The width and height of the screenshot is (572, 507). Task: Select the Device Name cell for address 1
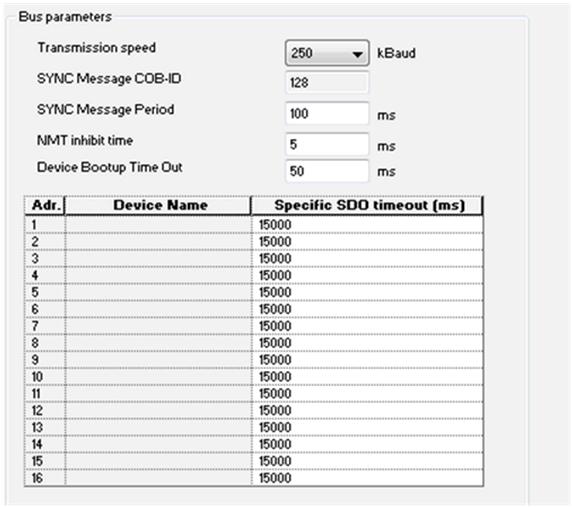click(158, 225)
